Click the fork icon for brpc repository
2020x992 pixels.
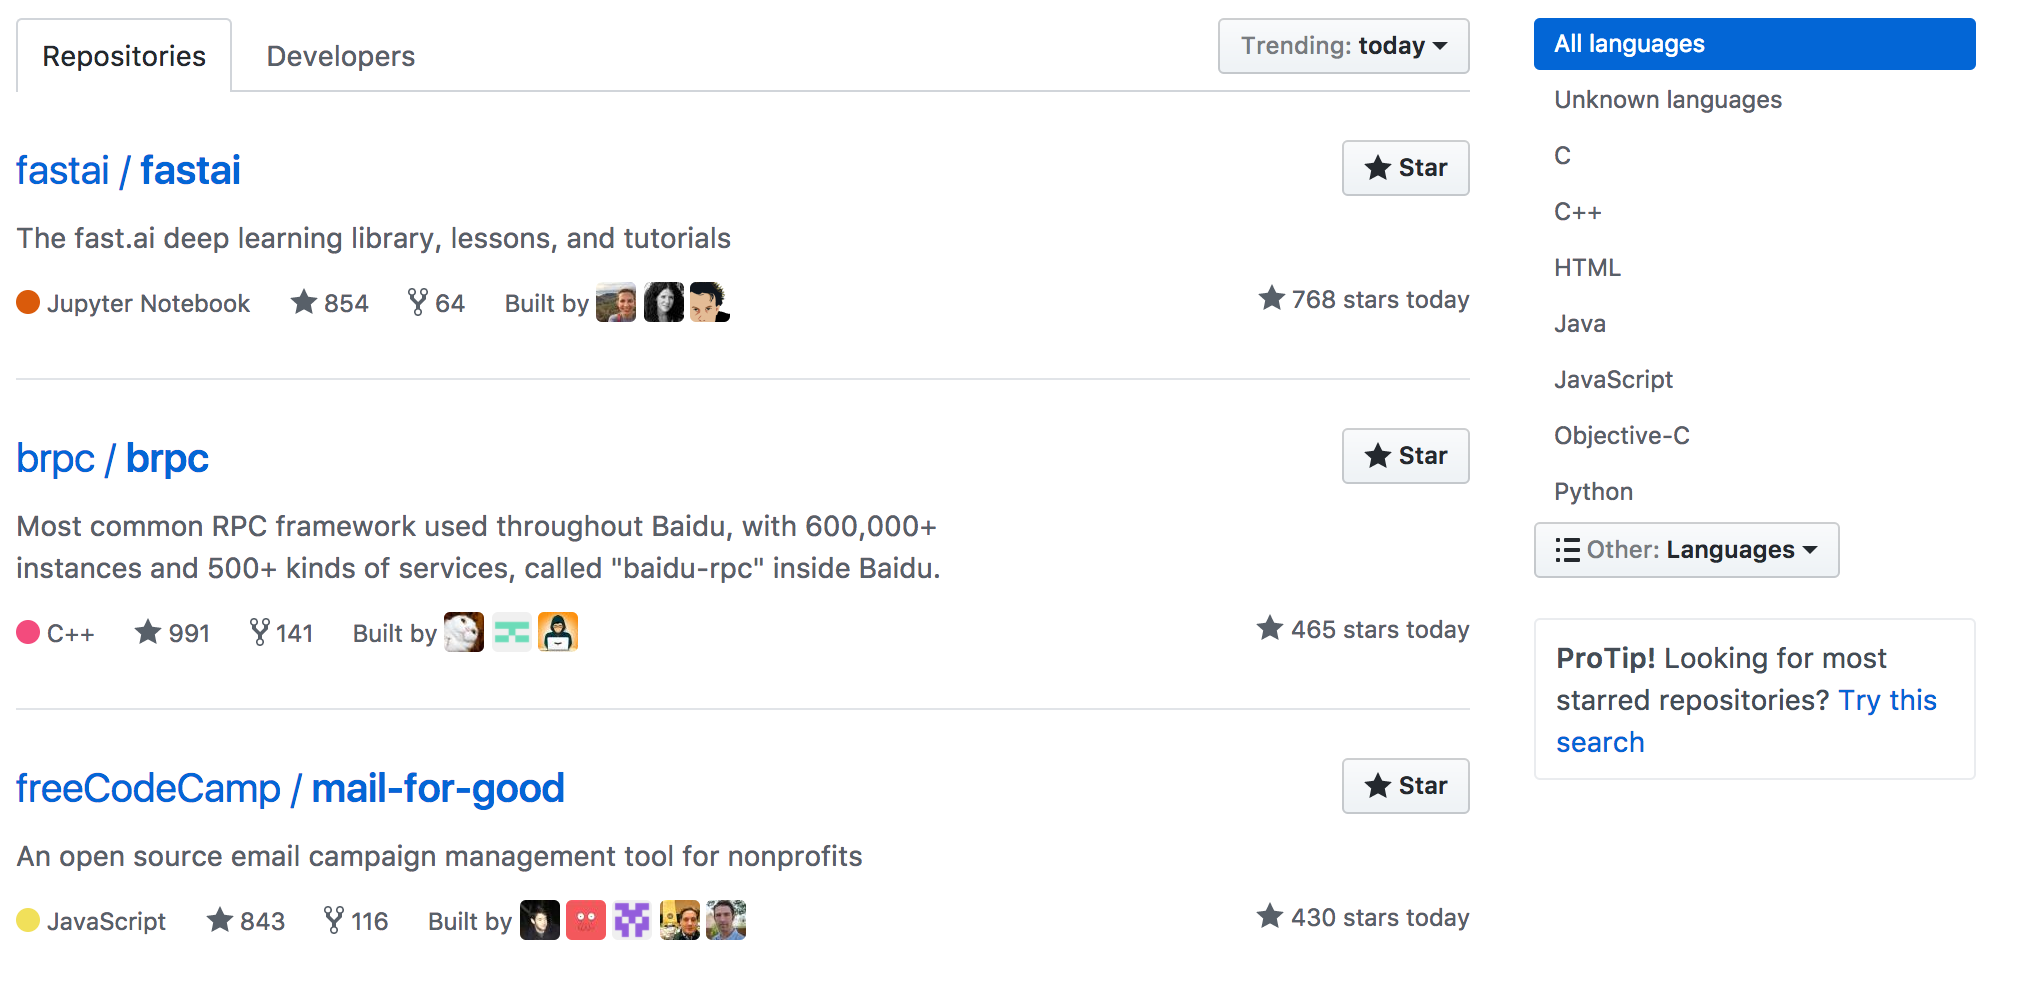tap(259, 632)
